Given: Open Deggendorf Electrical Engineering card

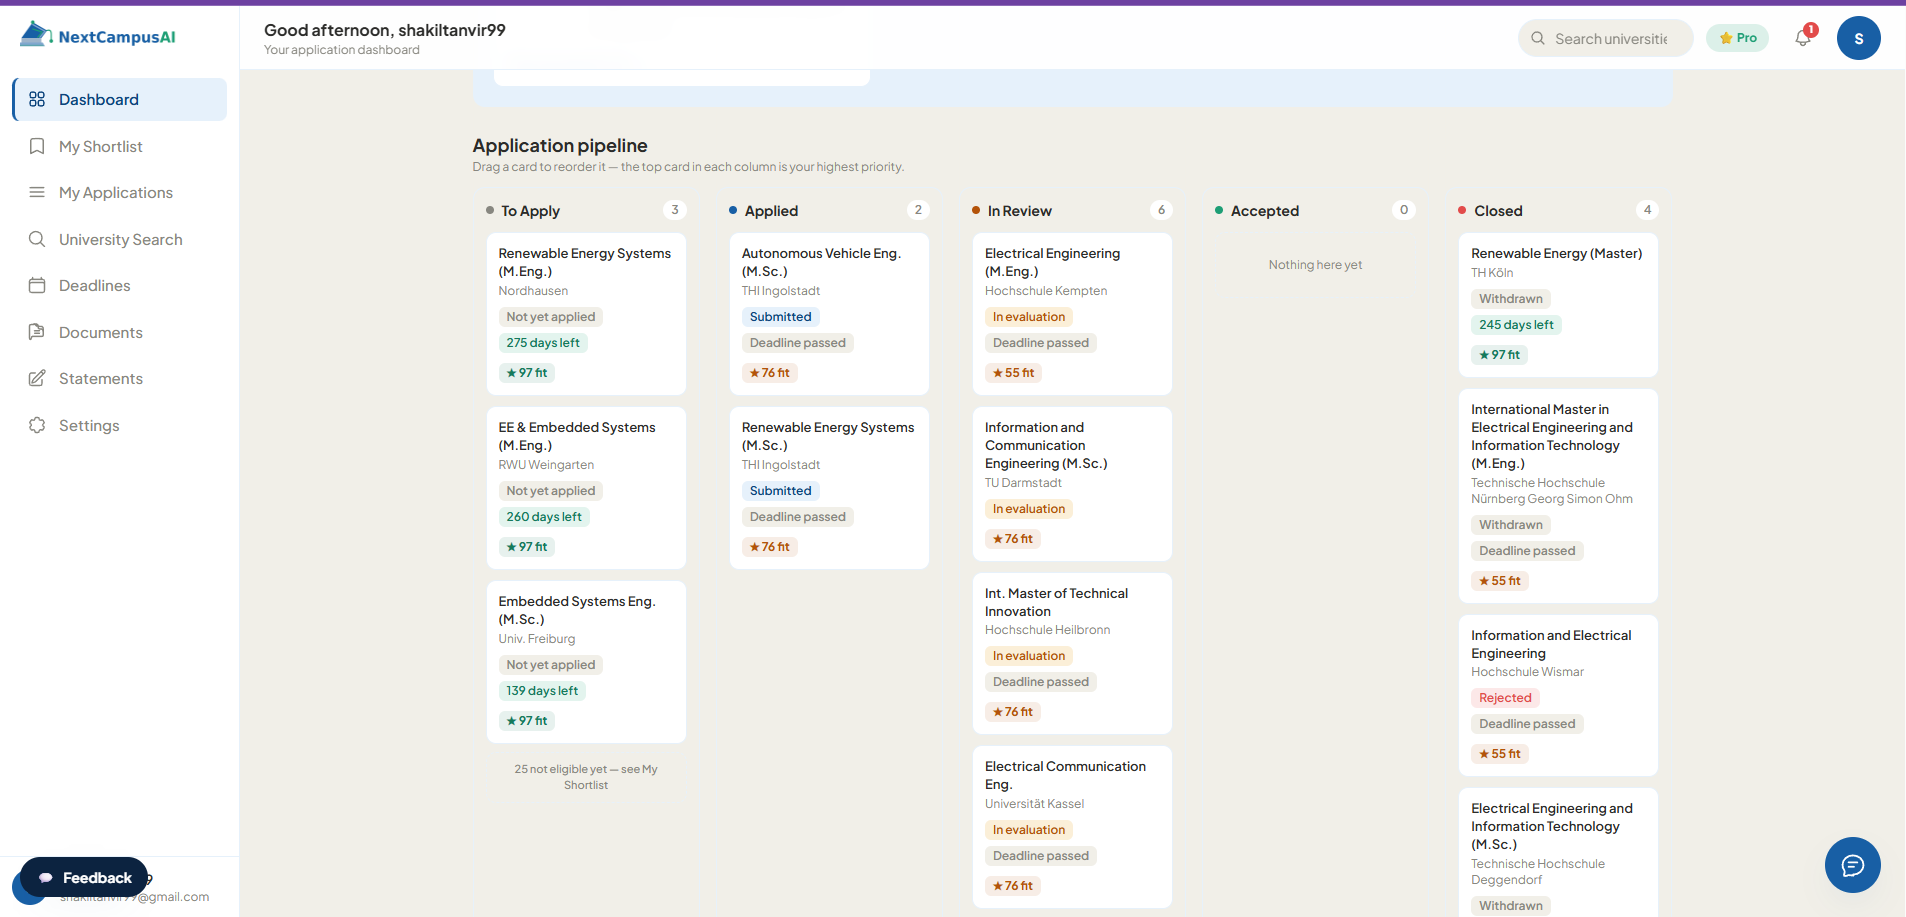Looking at the screenshot, I should (1558, 853).
